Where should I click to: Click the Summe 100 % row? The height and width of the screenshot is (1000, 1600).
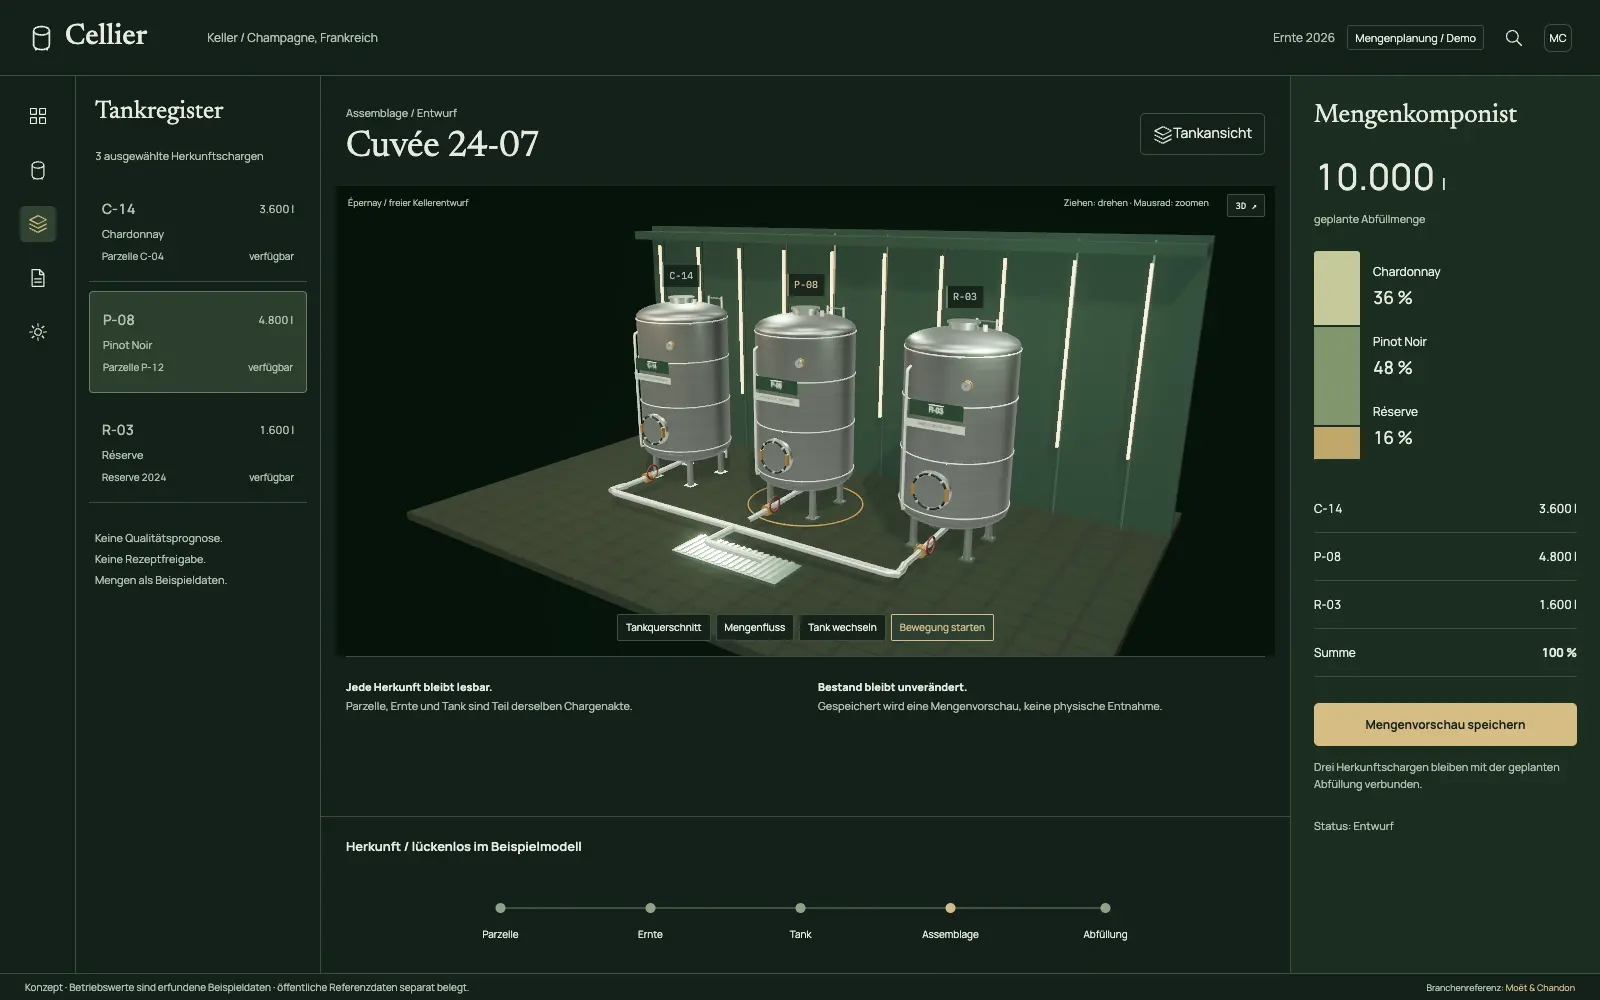pyautogui.click(x=1445, y=653)
